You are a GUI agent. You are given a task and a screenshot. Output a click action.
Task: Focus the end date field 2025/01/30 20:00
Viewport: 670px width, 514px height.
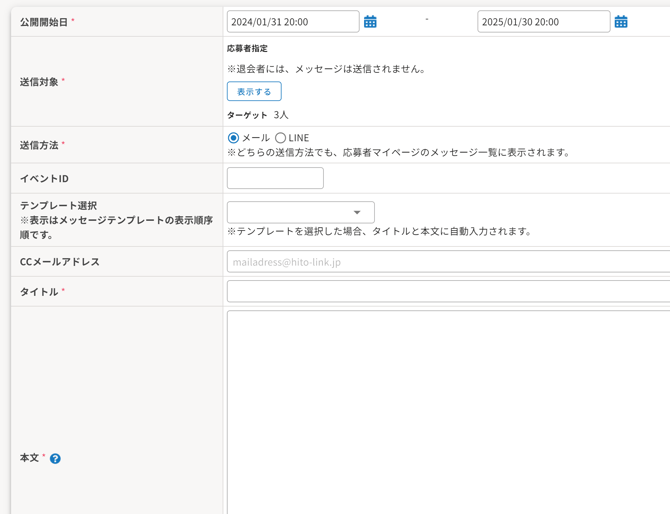pyautogui.click(x=544, y=21)
